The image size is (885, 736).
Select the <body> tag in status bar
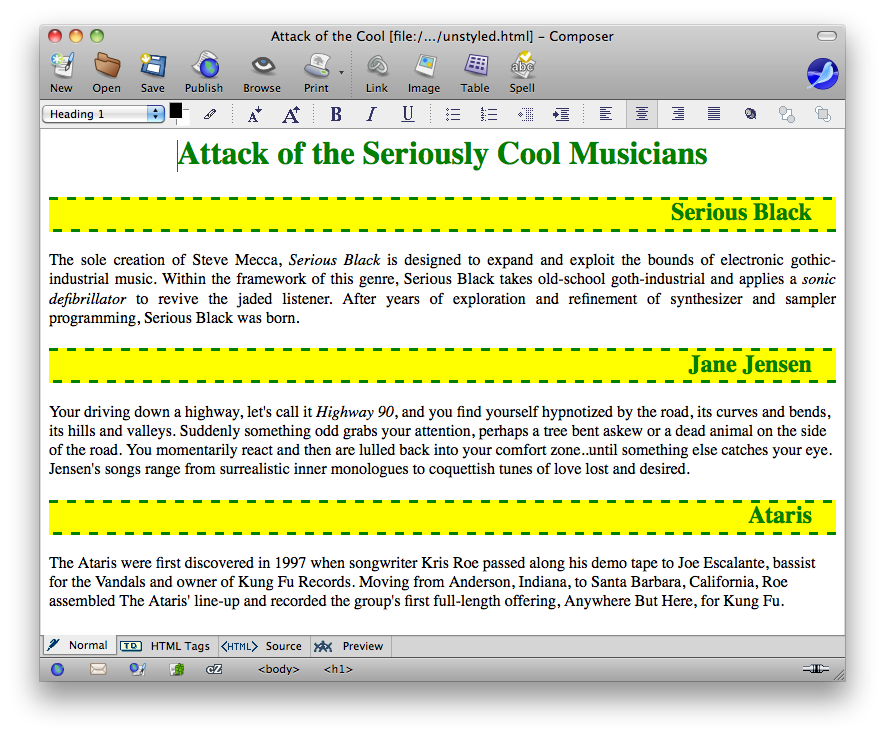pyautogui.click(x=279, y=669)
